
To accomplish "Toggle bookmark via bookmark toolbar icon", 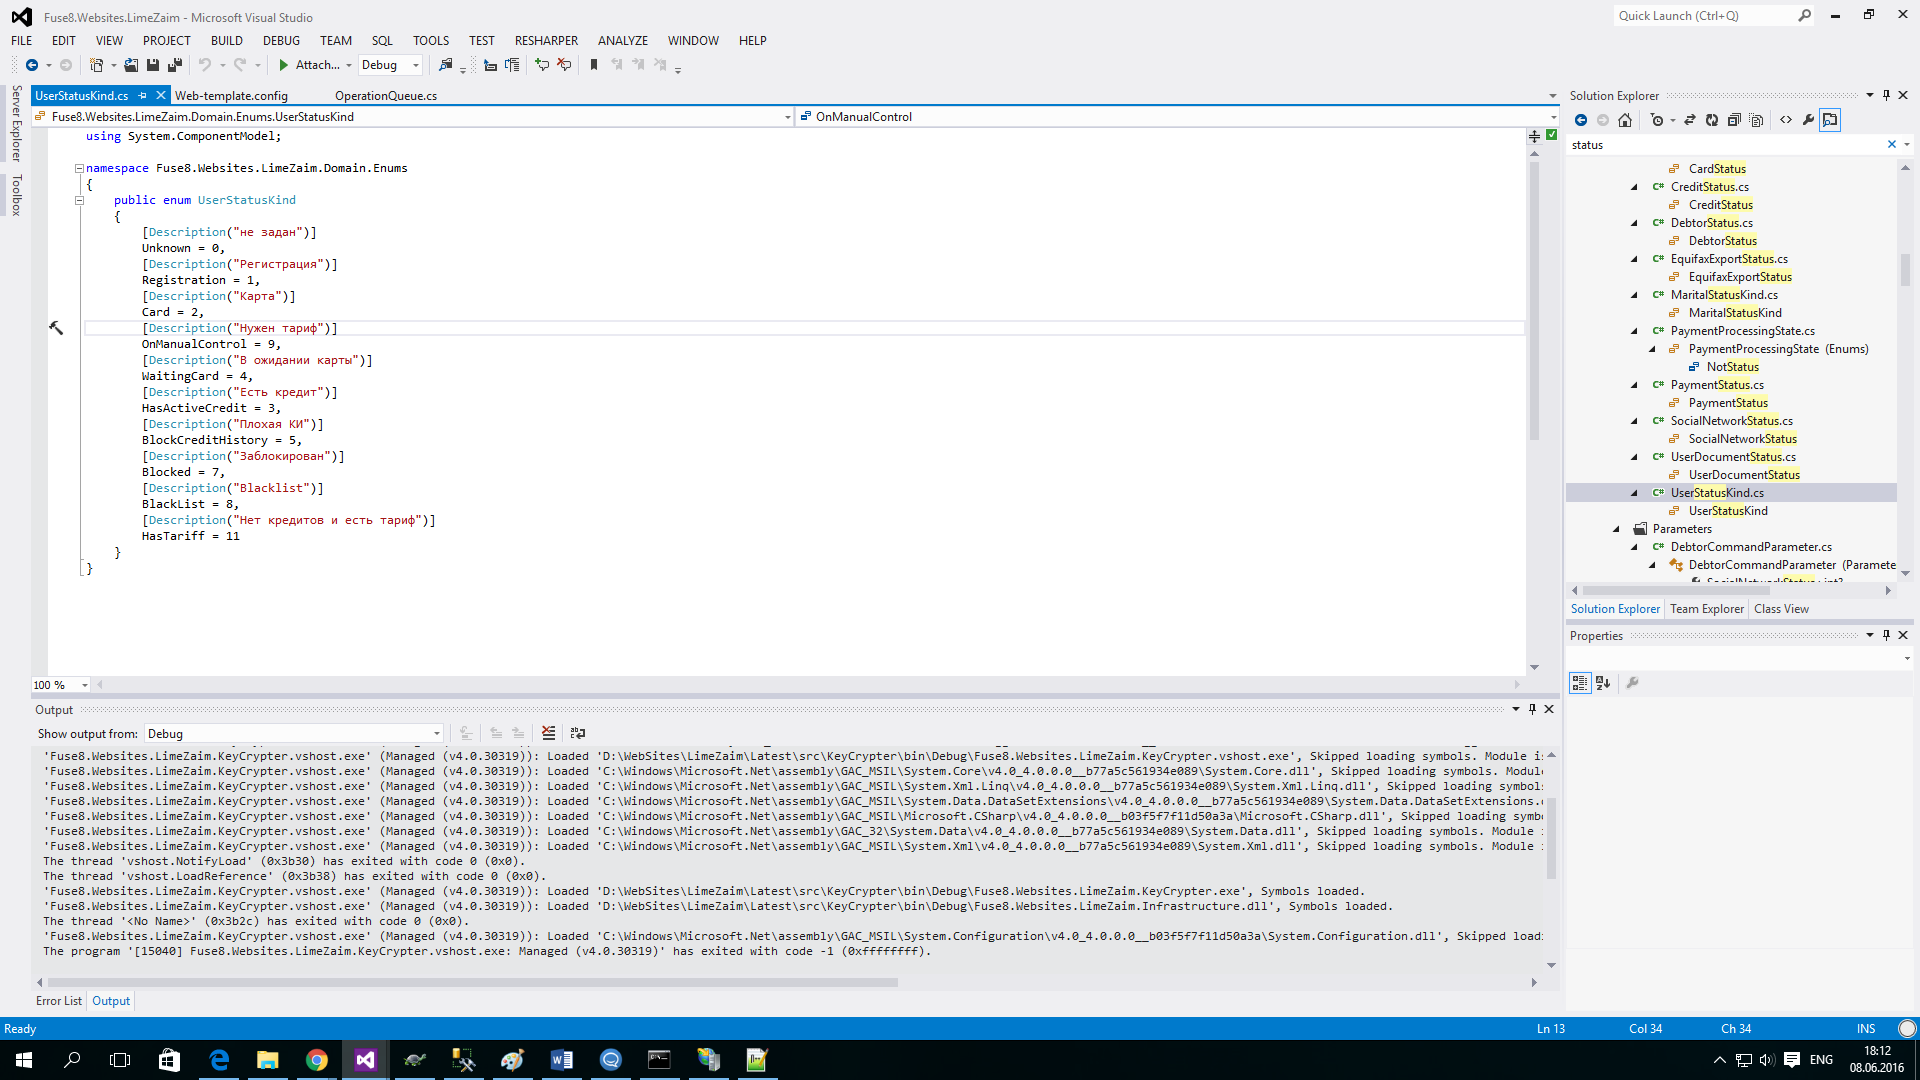I will [594, 65].
